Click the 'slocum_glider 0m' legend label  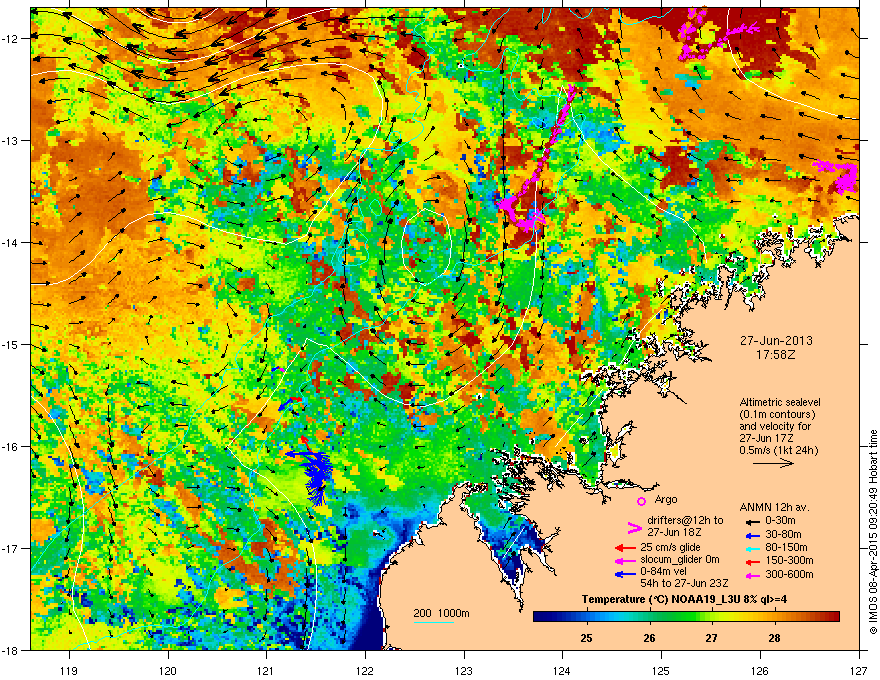[x=680, y=560]
